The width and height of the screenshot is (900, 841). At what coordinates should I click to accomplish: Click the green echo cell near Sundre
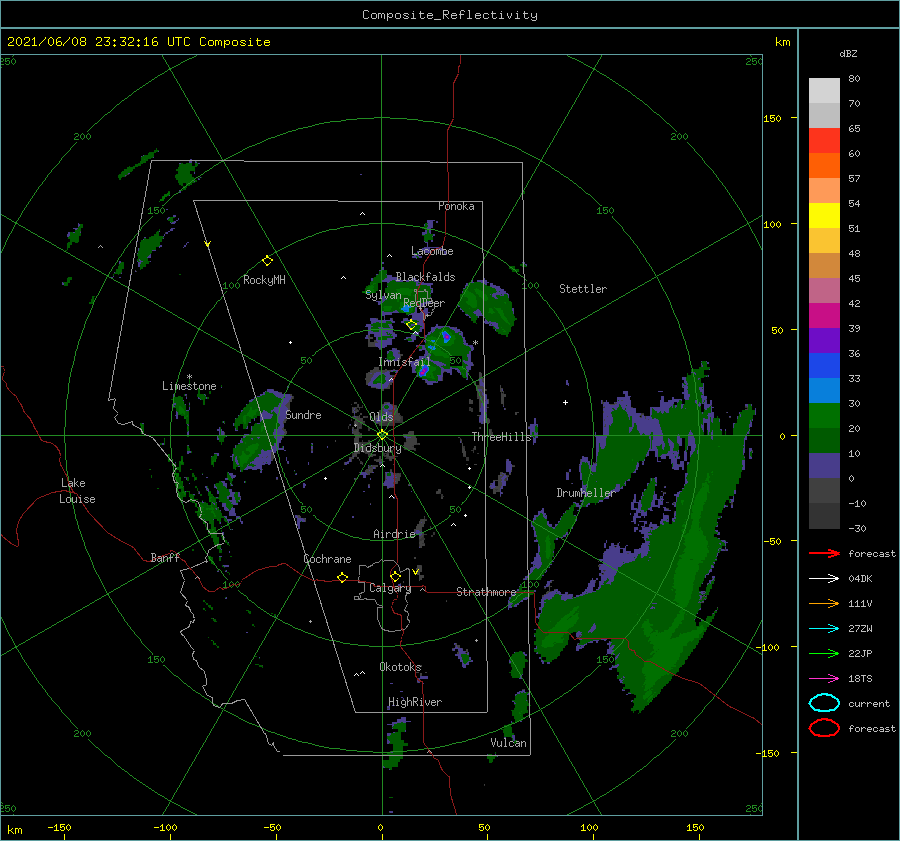[257, 429]
